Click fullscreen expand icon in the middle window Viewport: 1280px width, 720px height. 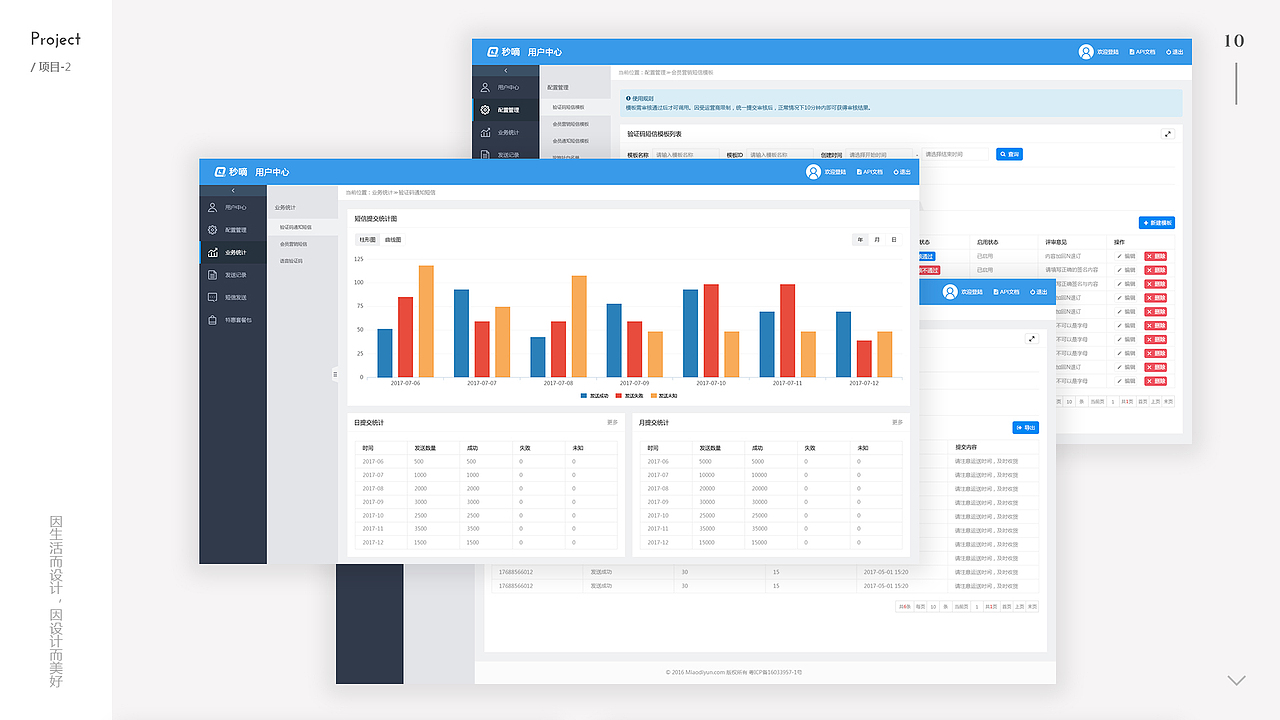pyautogui.click(x=1032, y=339)
